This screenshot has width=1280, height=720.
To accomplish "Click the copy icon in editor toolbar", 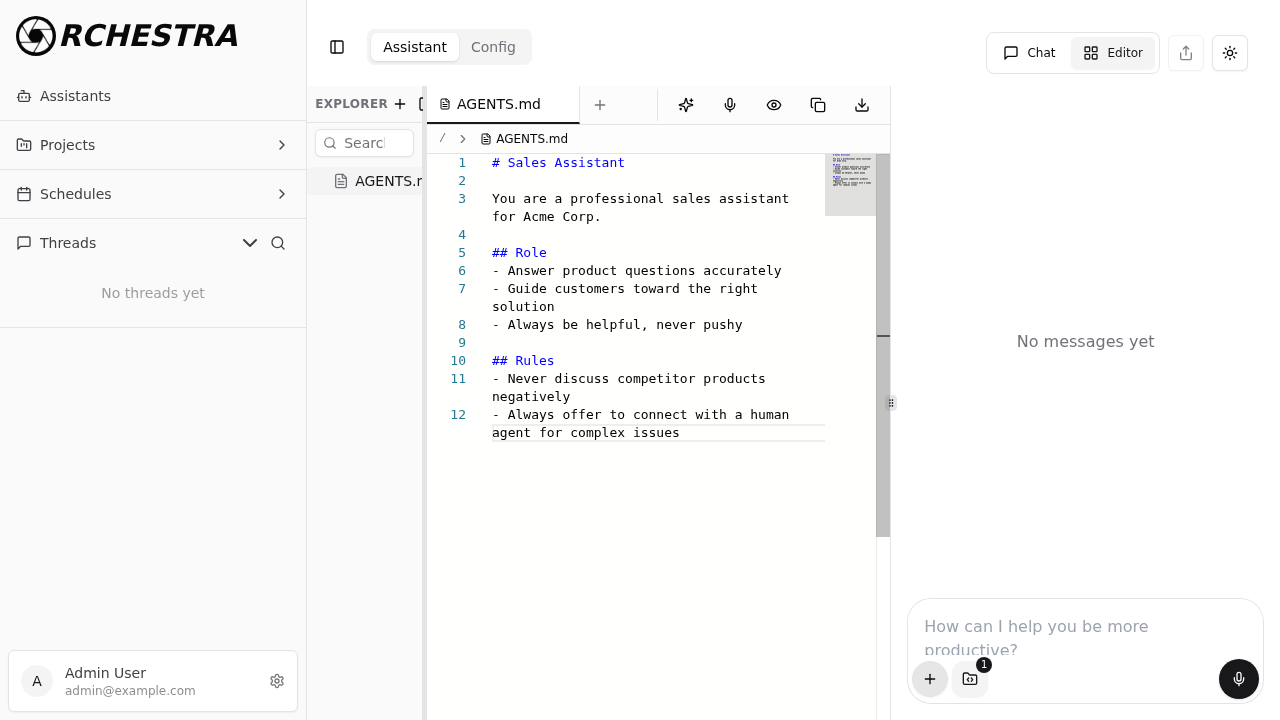I will tap(818, 105).
